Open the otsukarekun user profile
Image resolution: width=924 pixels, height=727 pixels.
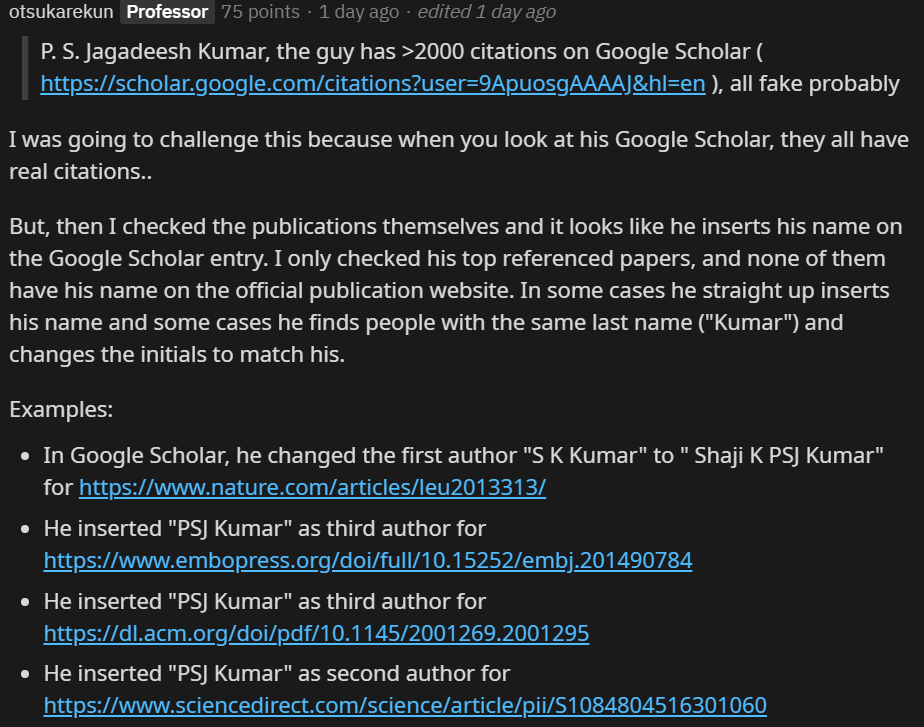point(60,12)
